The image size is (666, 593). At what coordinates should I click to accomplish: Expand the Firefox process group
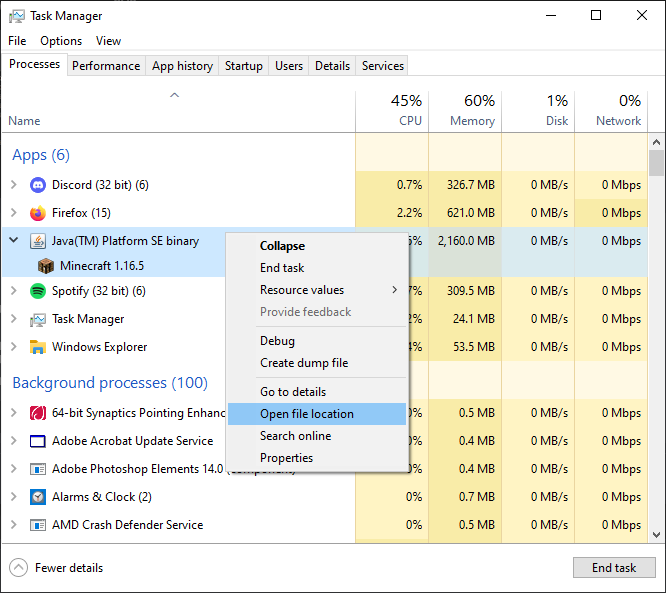(x=14, y=213)
